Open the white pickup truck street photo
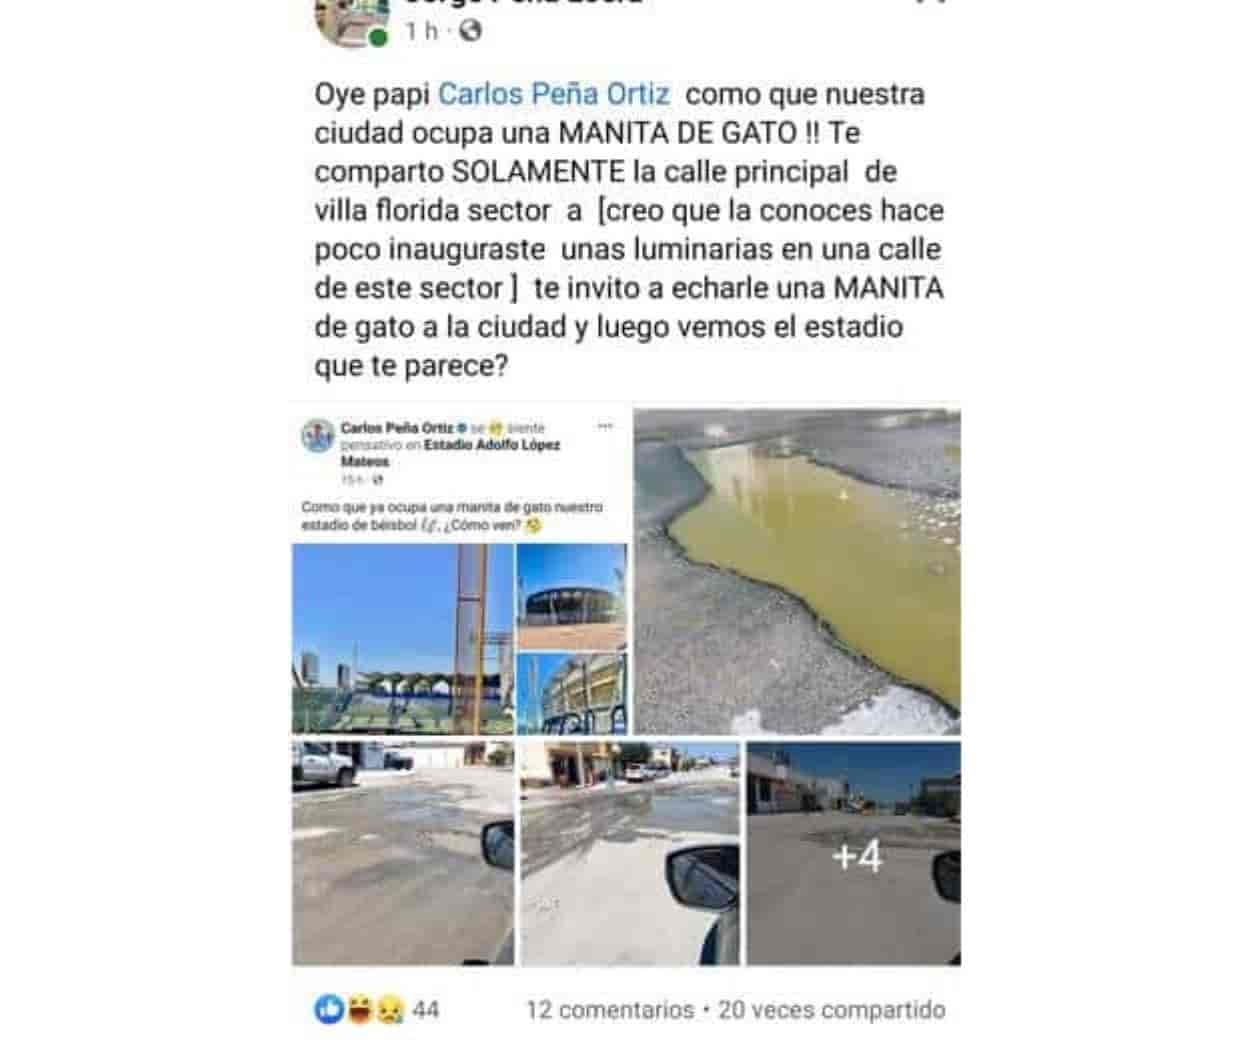The image size is (1256, 1048). tap(403, 853)
